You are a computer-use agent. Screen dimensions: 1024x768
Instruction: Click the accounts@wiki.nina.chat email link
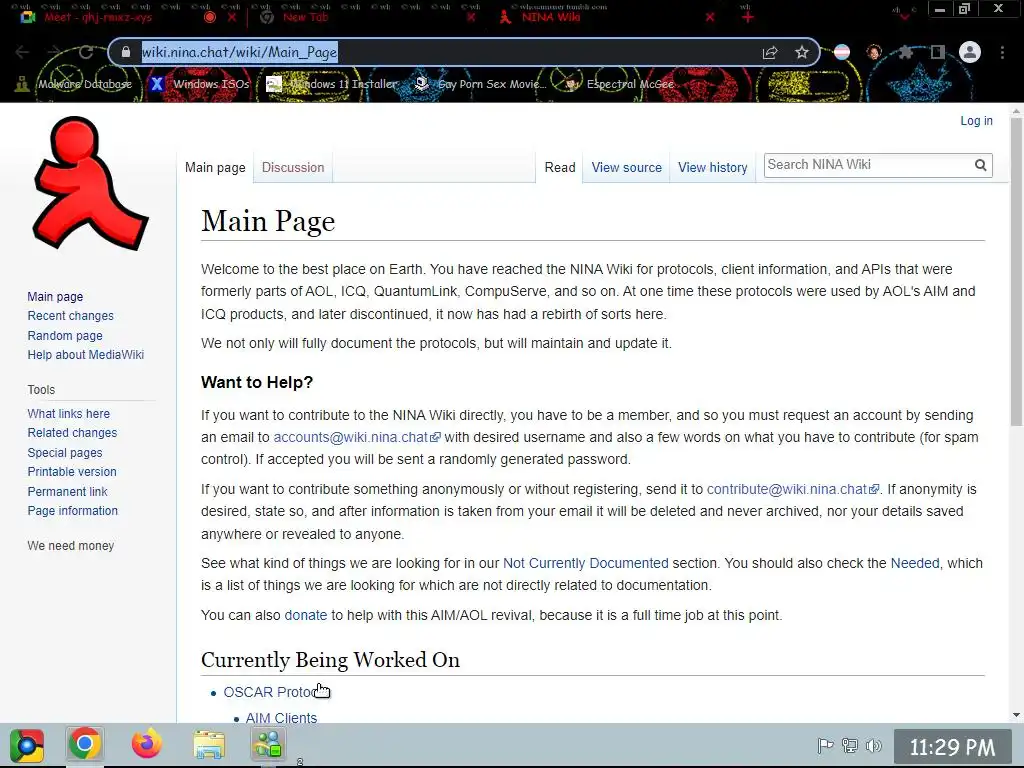(x=357, y=438)
